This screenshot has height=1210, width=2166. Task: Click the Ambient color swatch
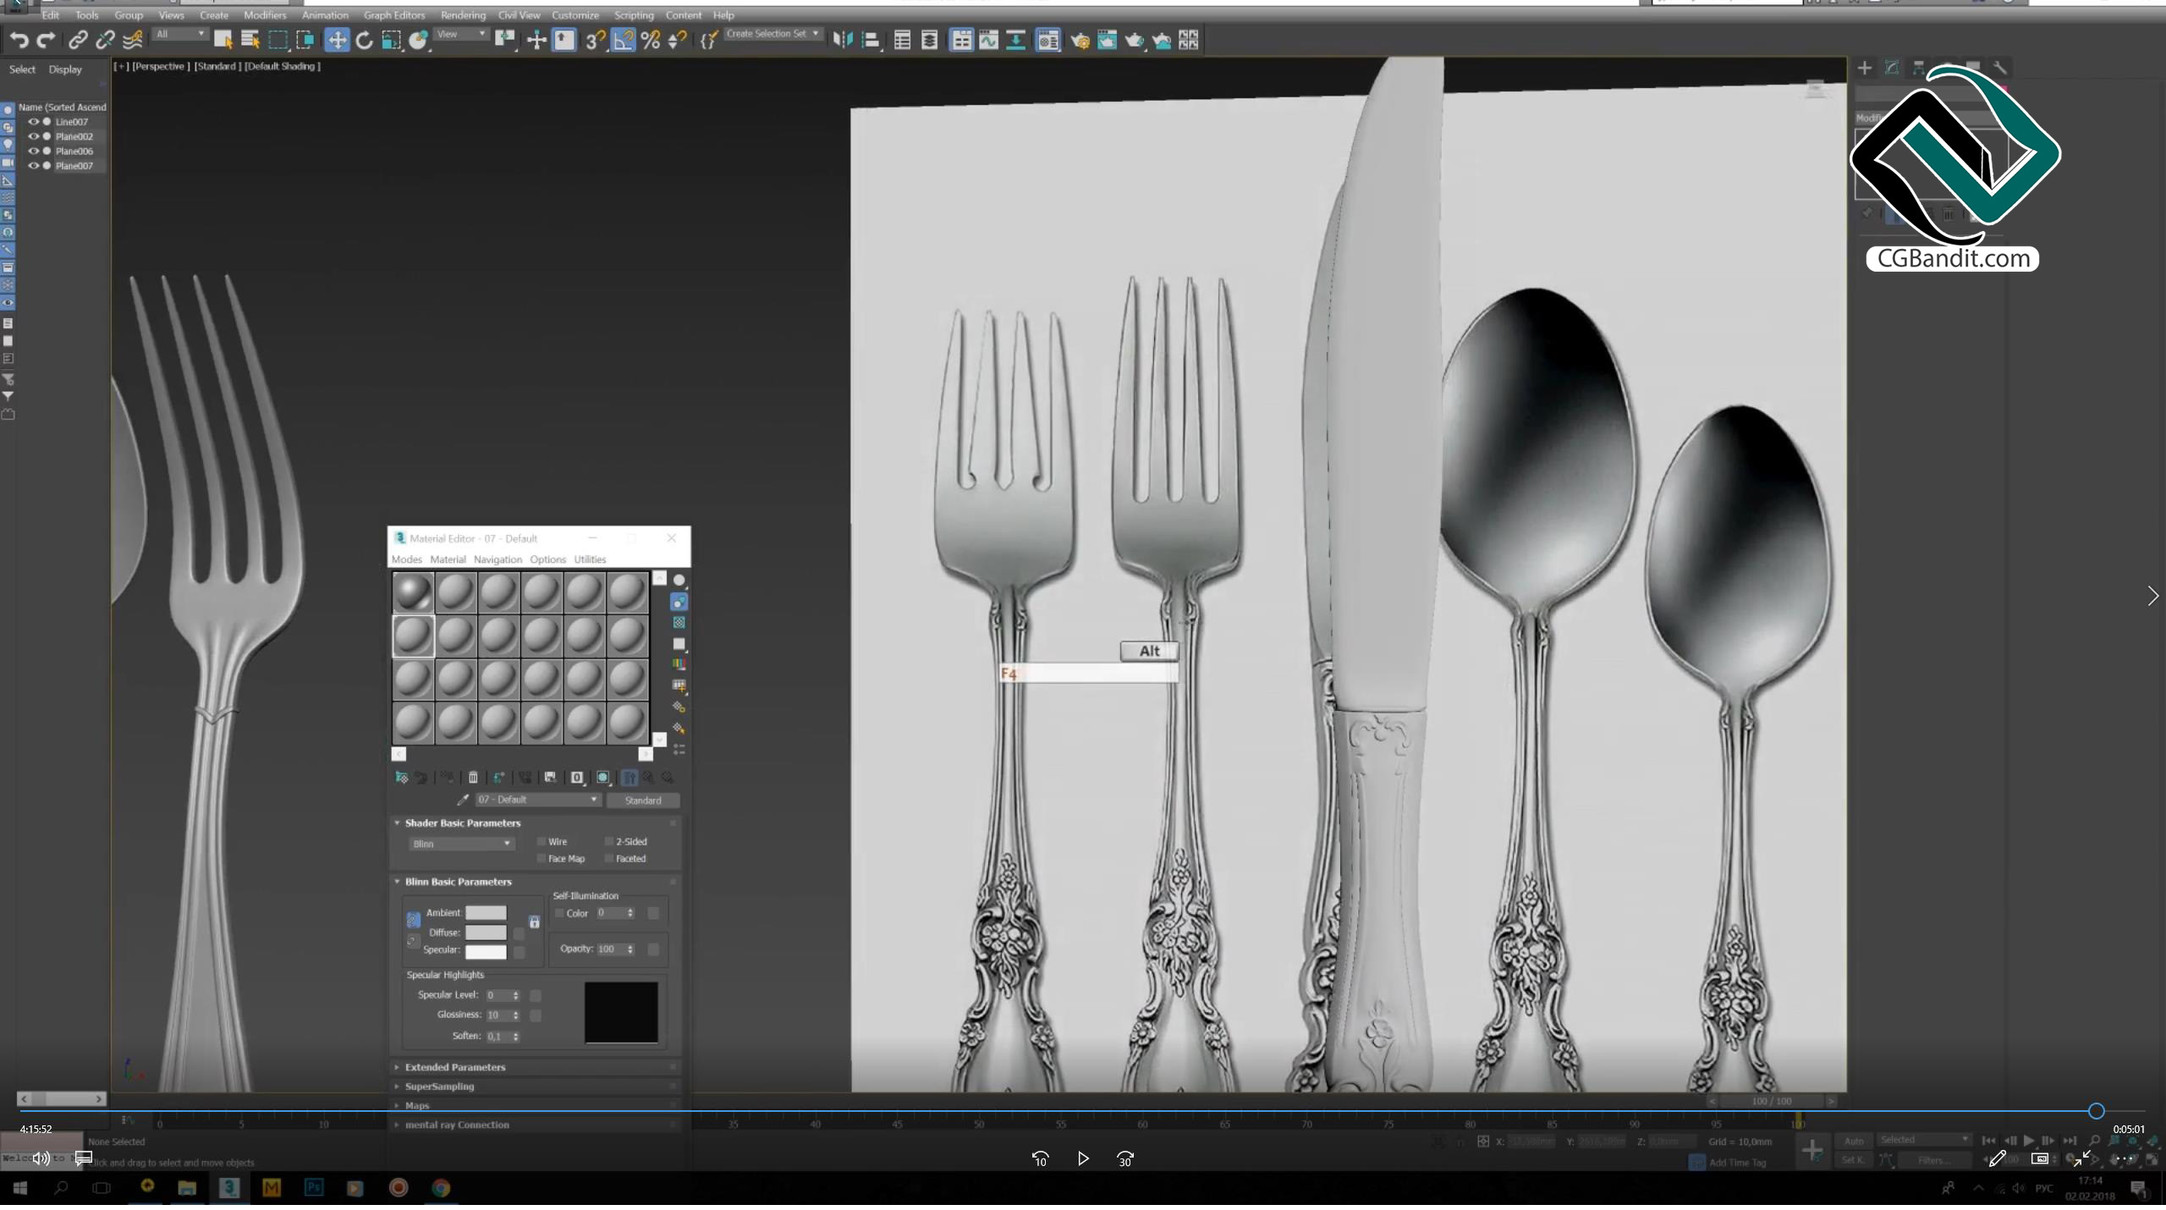click(486, 912)
